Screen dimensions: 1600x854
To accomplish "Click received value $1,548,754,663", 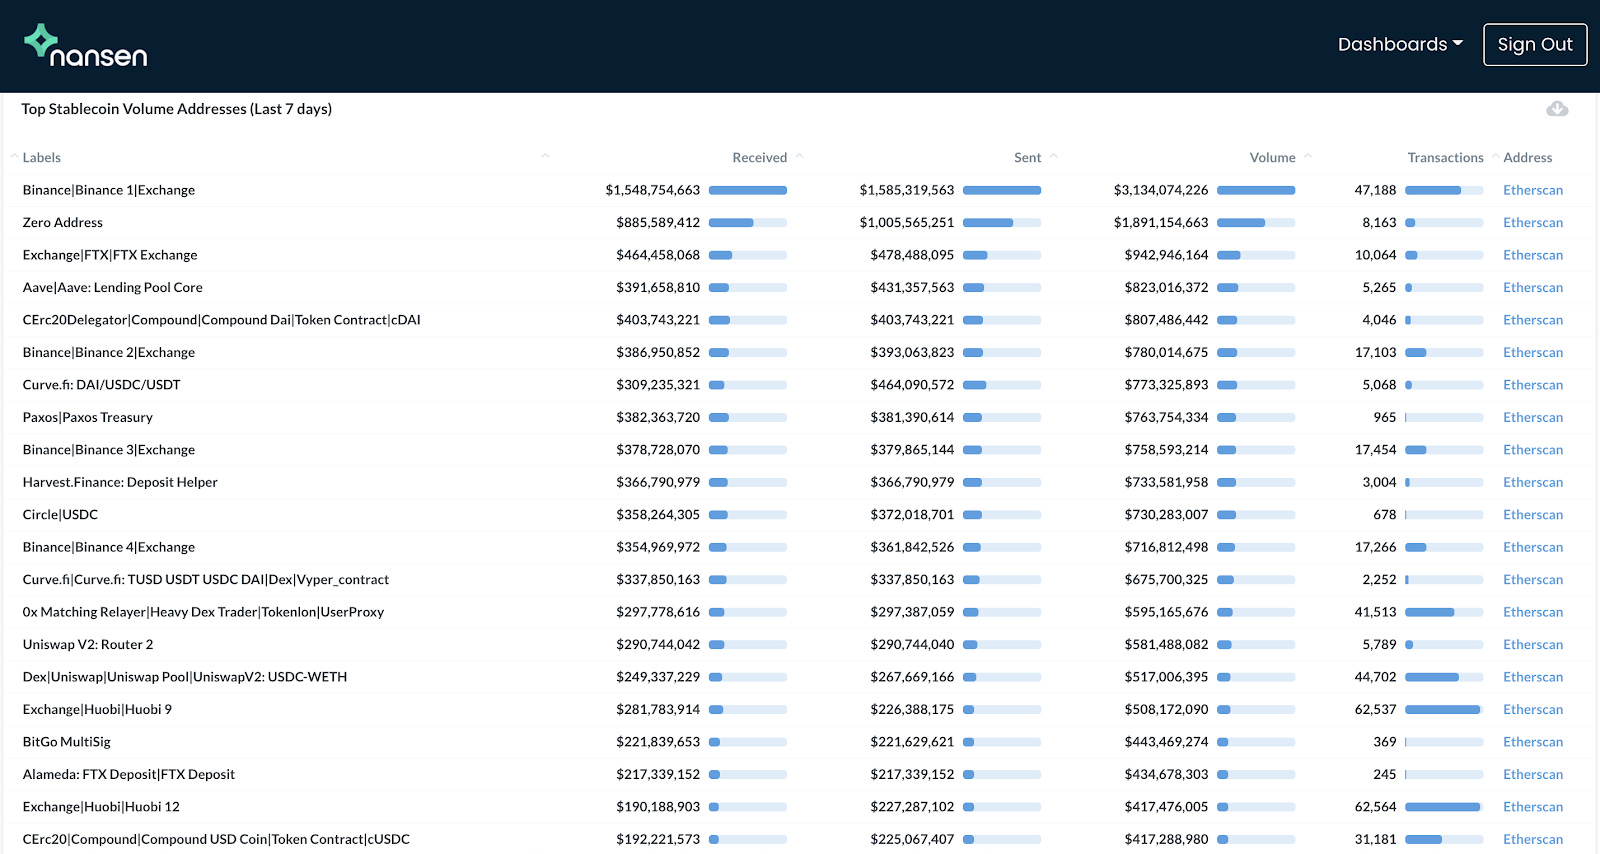I will click(x=653, y=190).
